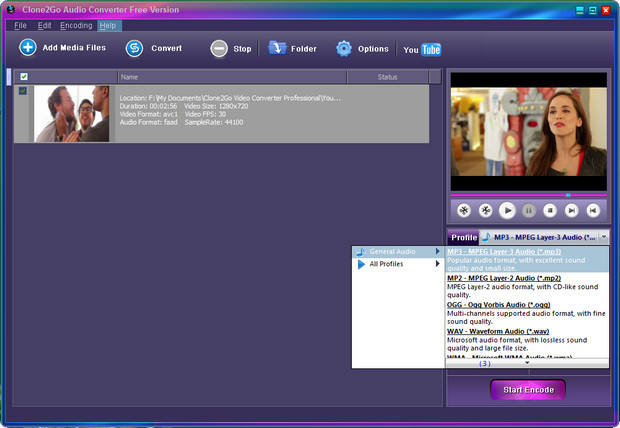The height and width of the screenshot is (428, 620).
Task: Click the Stop toolbar label
Action: (242, 49)
